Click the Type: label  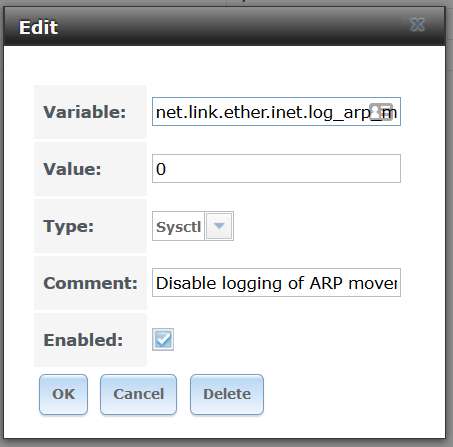coord(69,227)
